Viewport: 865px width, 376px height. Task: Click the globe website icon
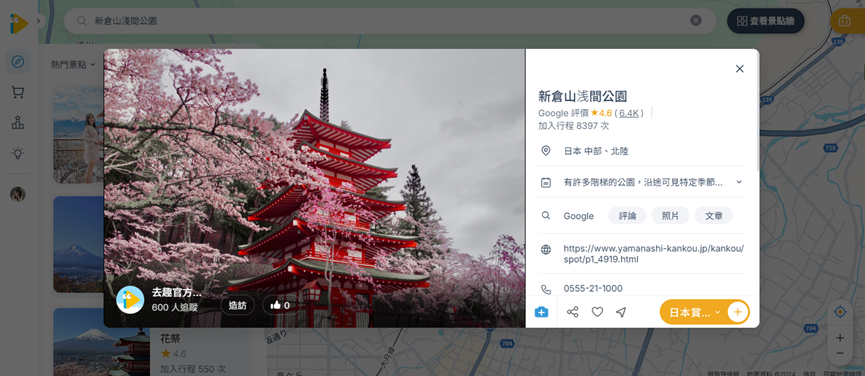(x=546, y=250)
